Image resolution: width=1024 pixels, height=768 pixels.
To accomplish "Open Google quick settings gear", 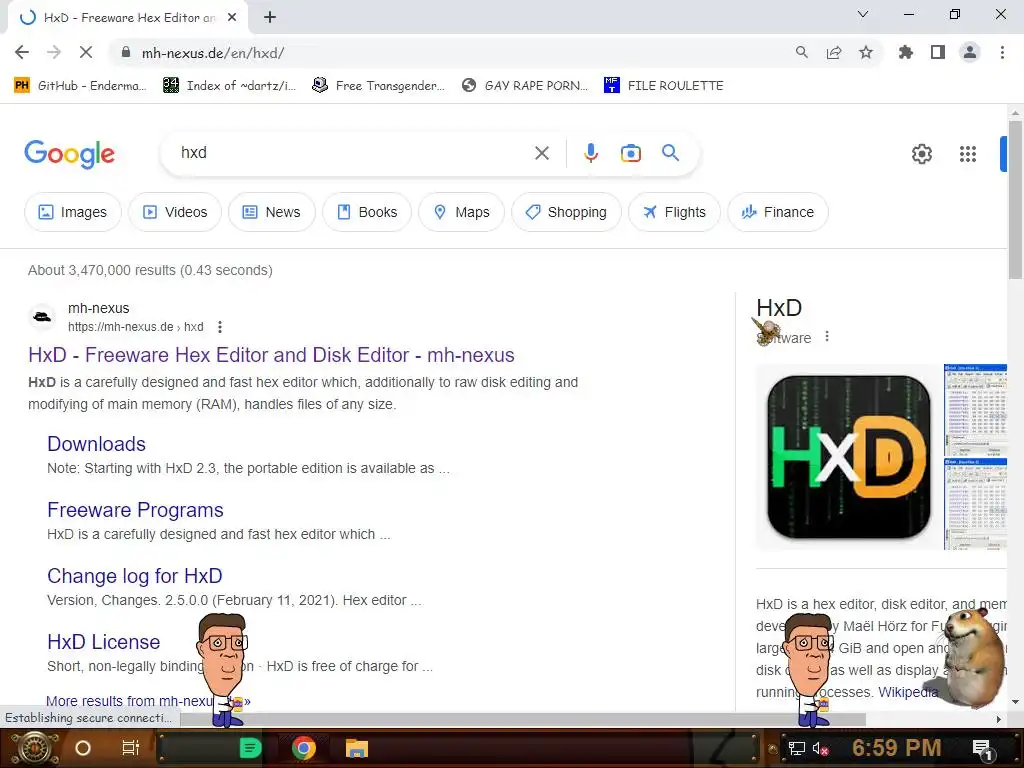I will [x=921, y=154].
